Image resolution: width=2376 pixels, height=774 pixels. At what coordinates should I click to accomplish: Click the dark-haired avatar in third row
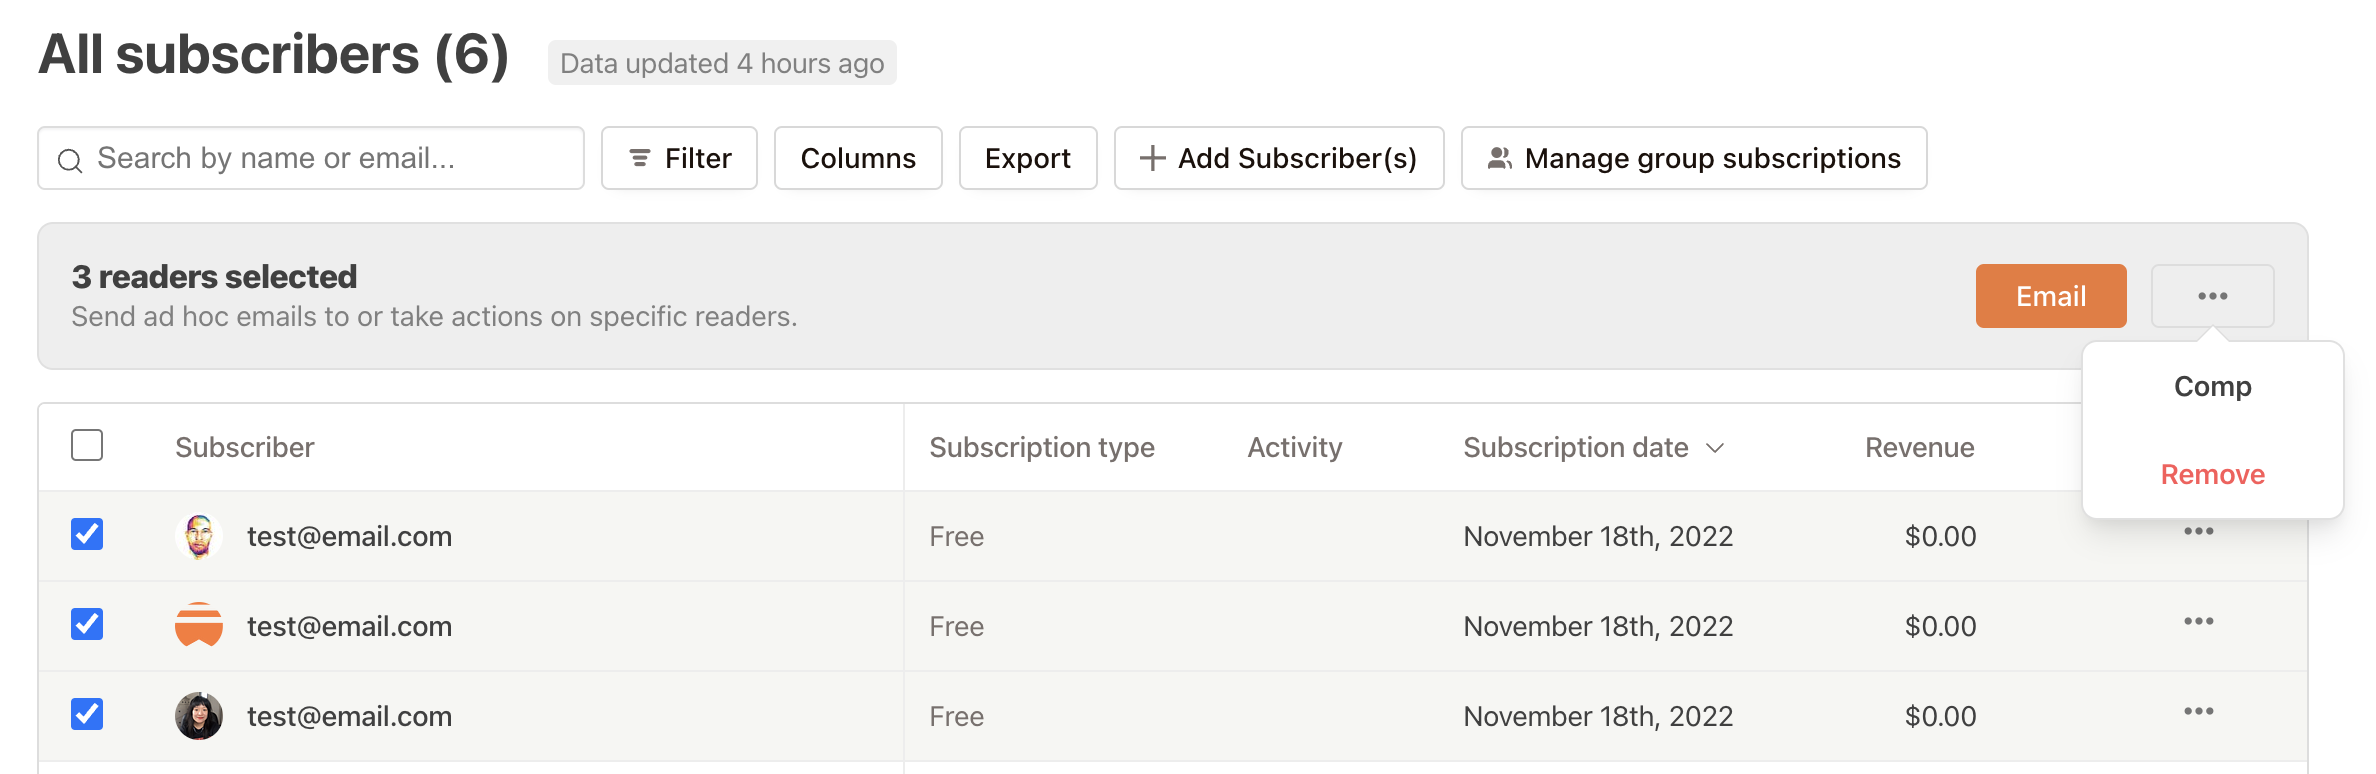click(199, 716)
